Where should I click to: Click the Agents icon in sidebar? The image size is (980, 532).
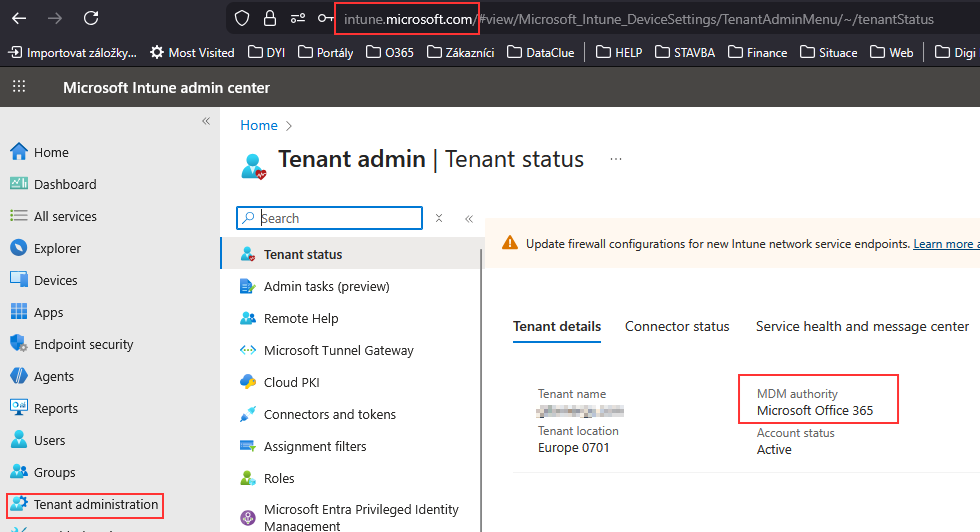point(18,376)
